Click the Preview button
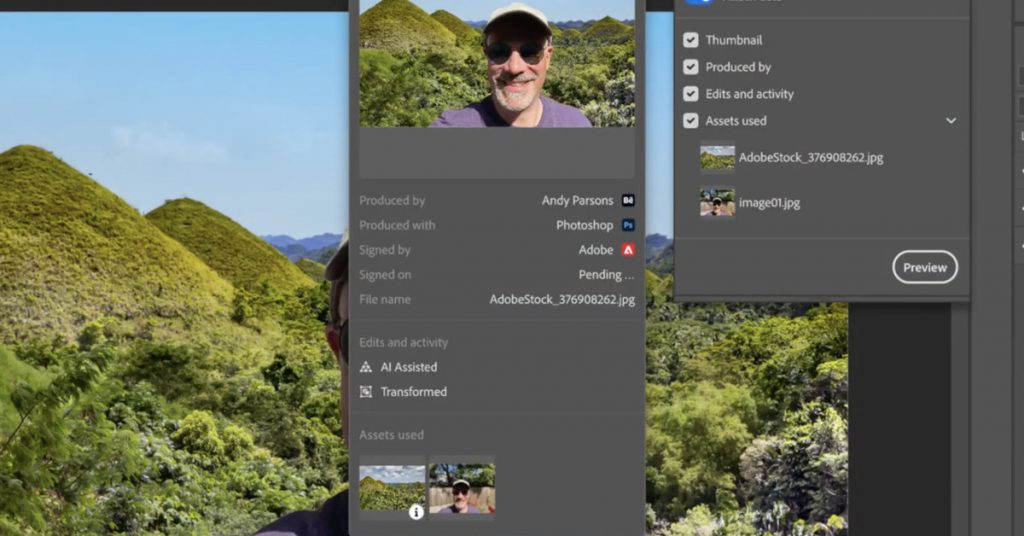1024x536 pixels. [925, 267]
